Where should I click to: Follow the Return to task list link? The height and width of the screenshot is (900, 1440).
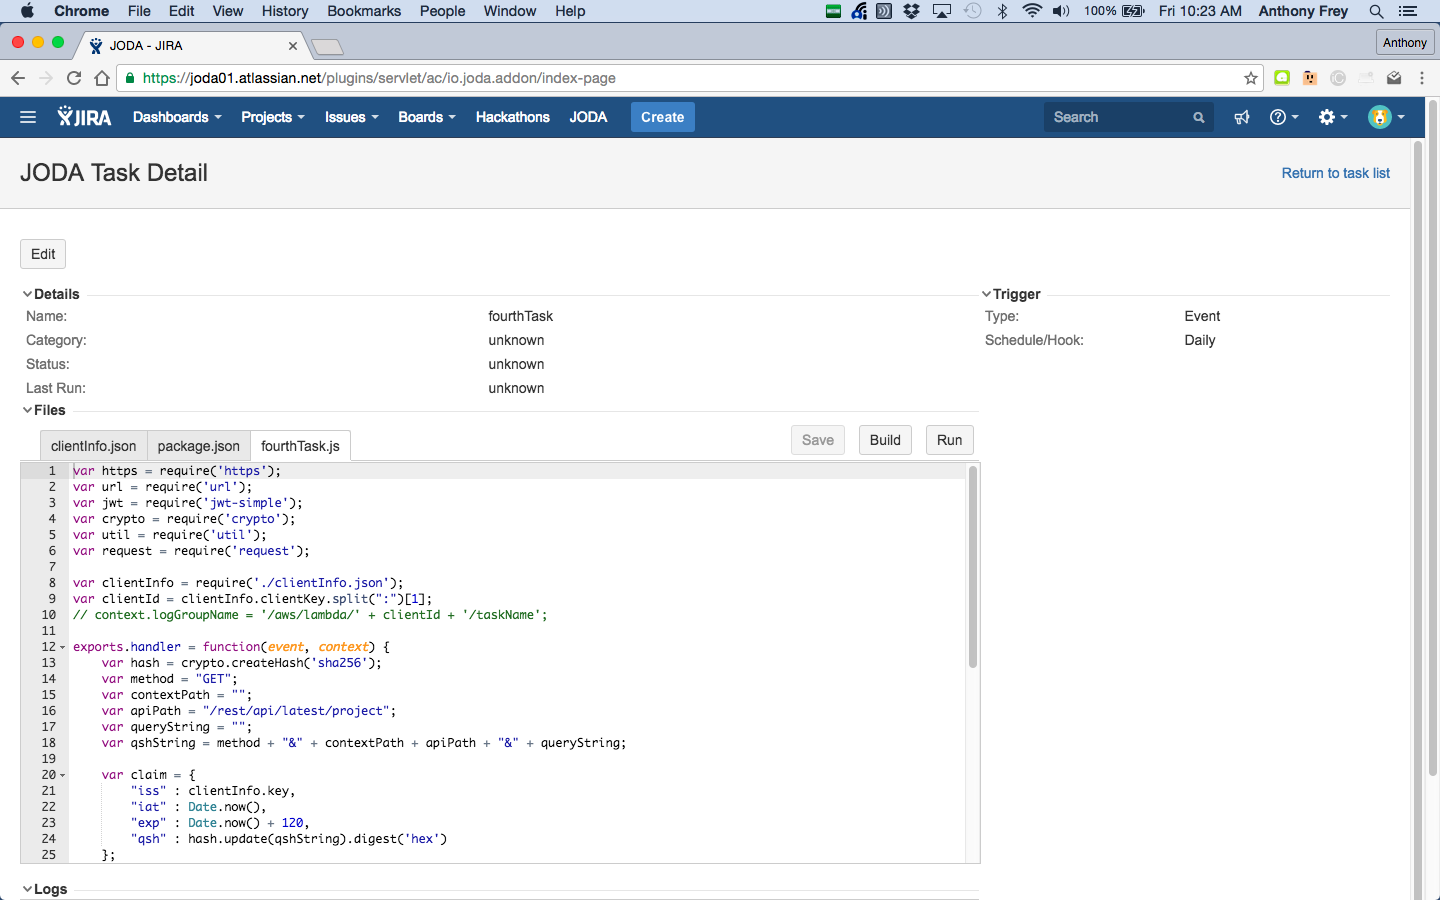[x=1336, y=173]
